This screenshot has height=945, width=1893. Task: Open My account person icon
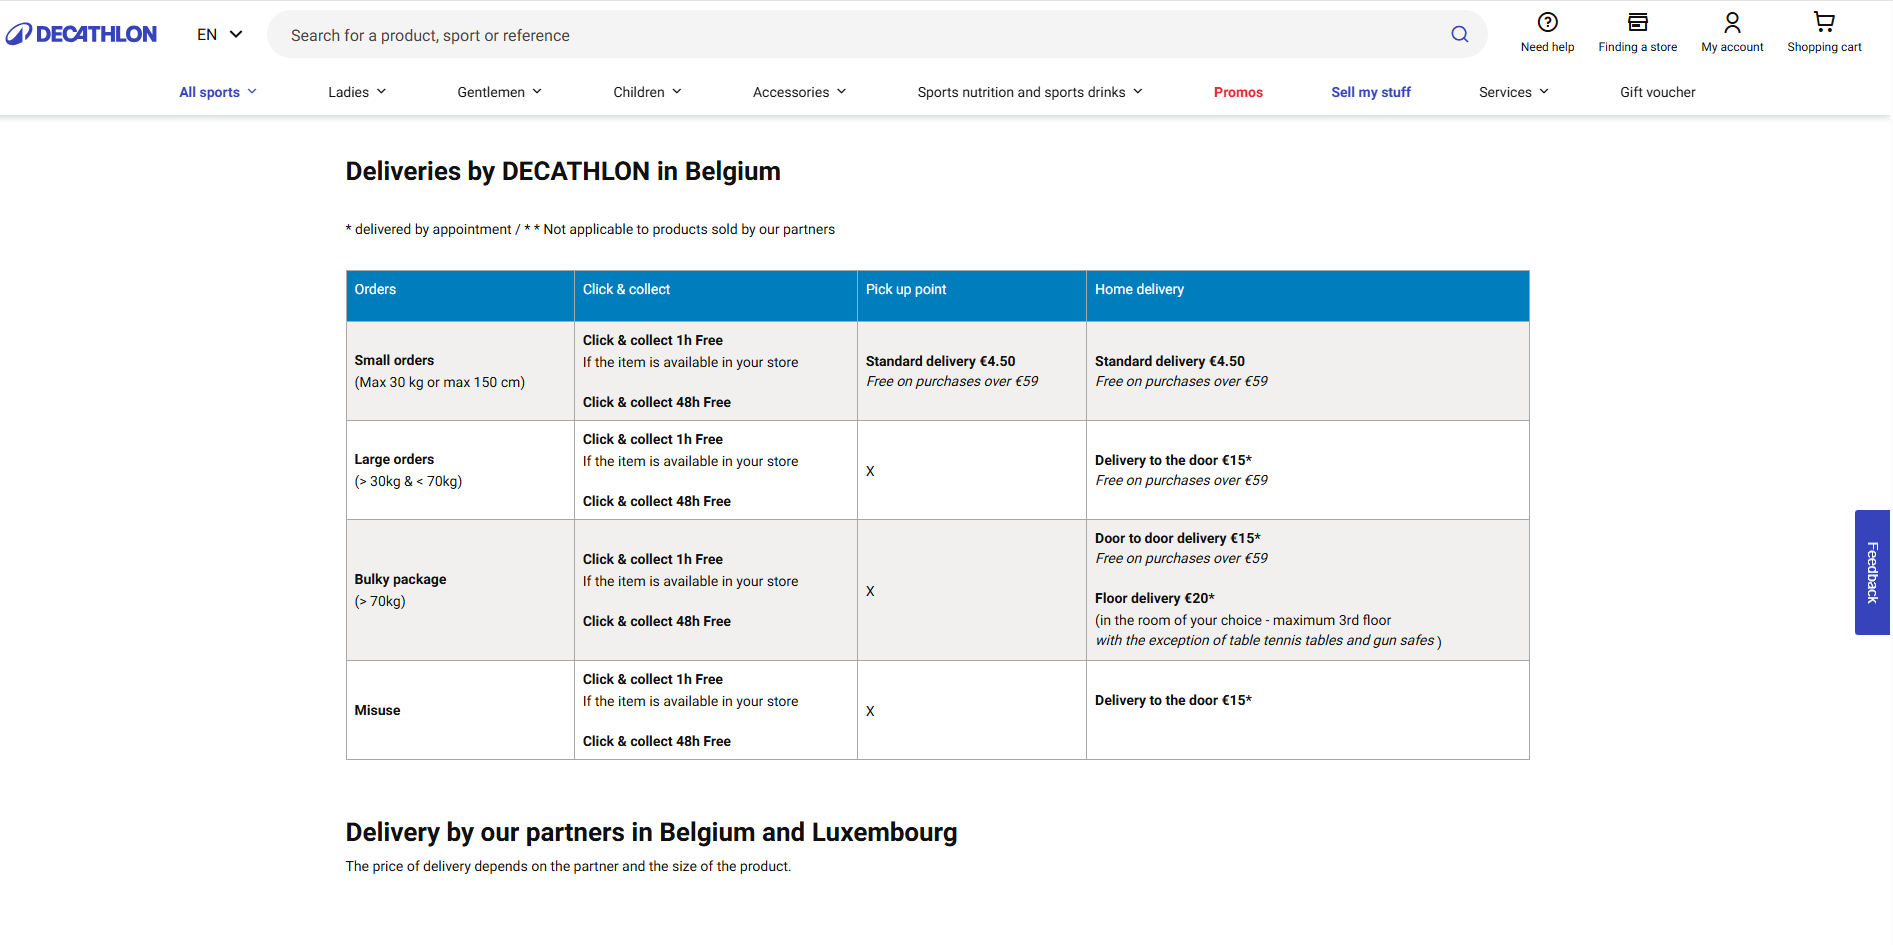click(1732, 22)
